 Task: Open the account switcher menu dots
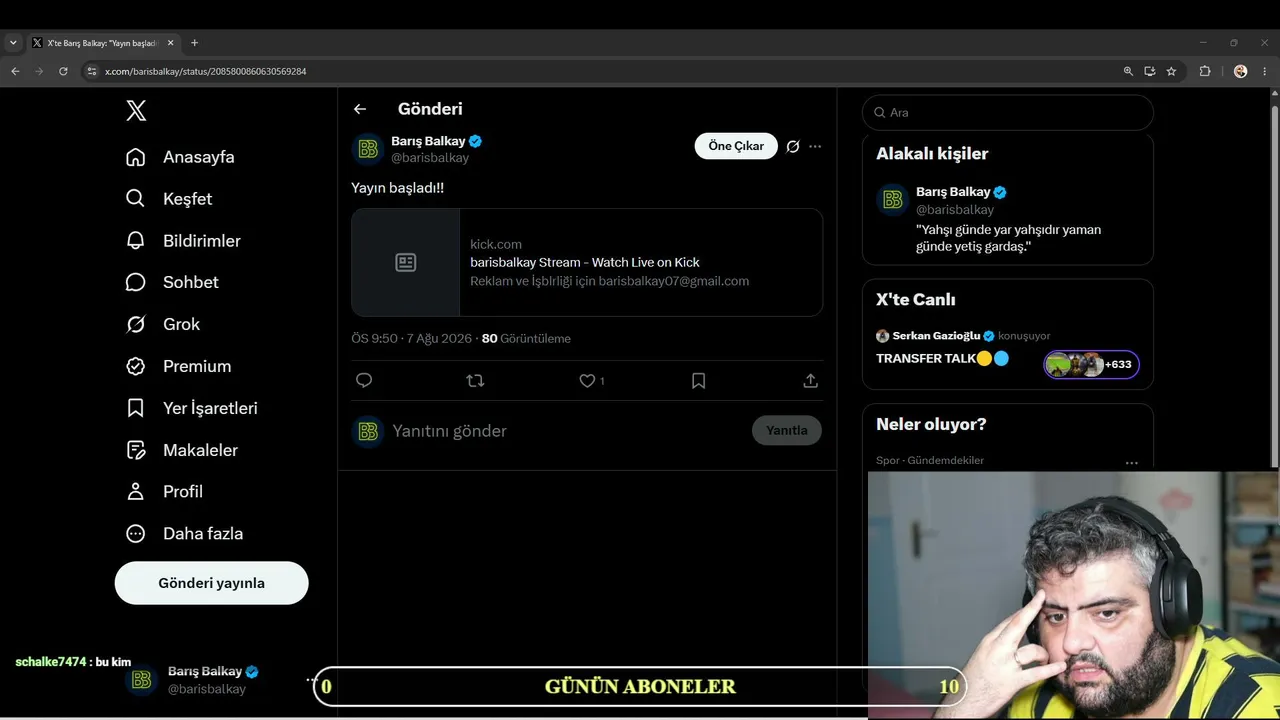click(x=312, y=680)
